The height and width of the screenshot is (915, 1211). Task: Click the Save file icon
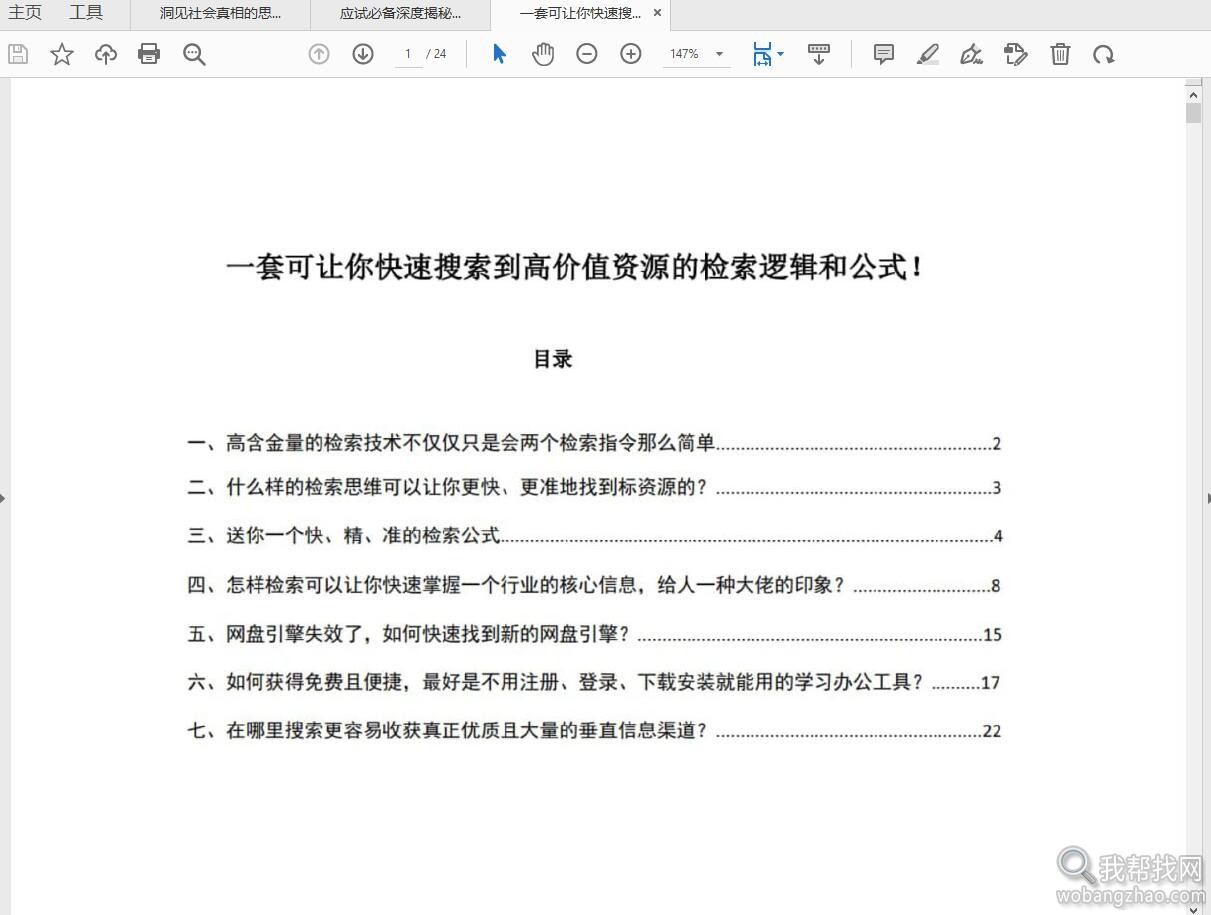(18, 54)
